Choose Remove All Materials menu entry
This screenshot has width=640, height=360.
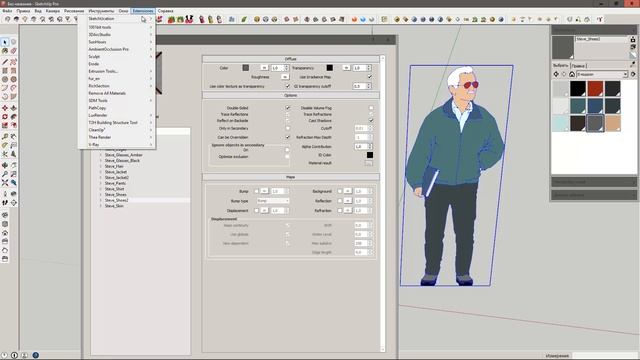116,93
